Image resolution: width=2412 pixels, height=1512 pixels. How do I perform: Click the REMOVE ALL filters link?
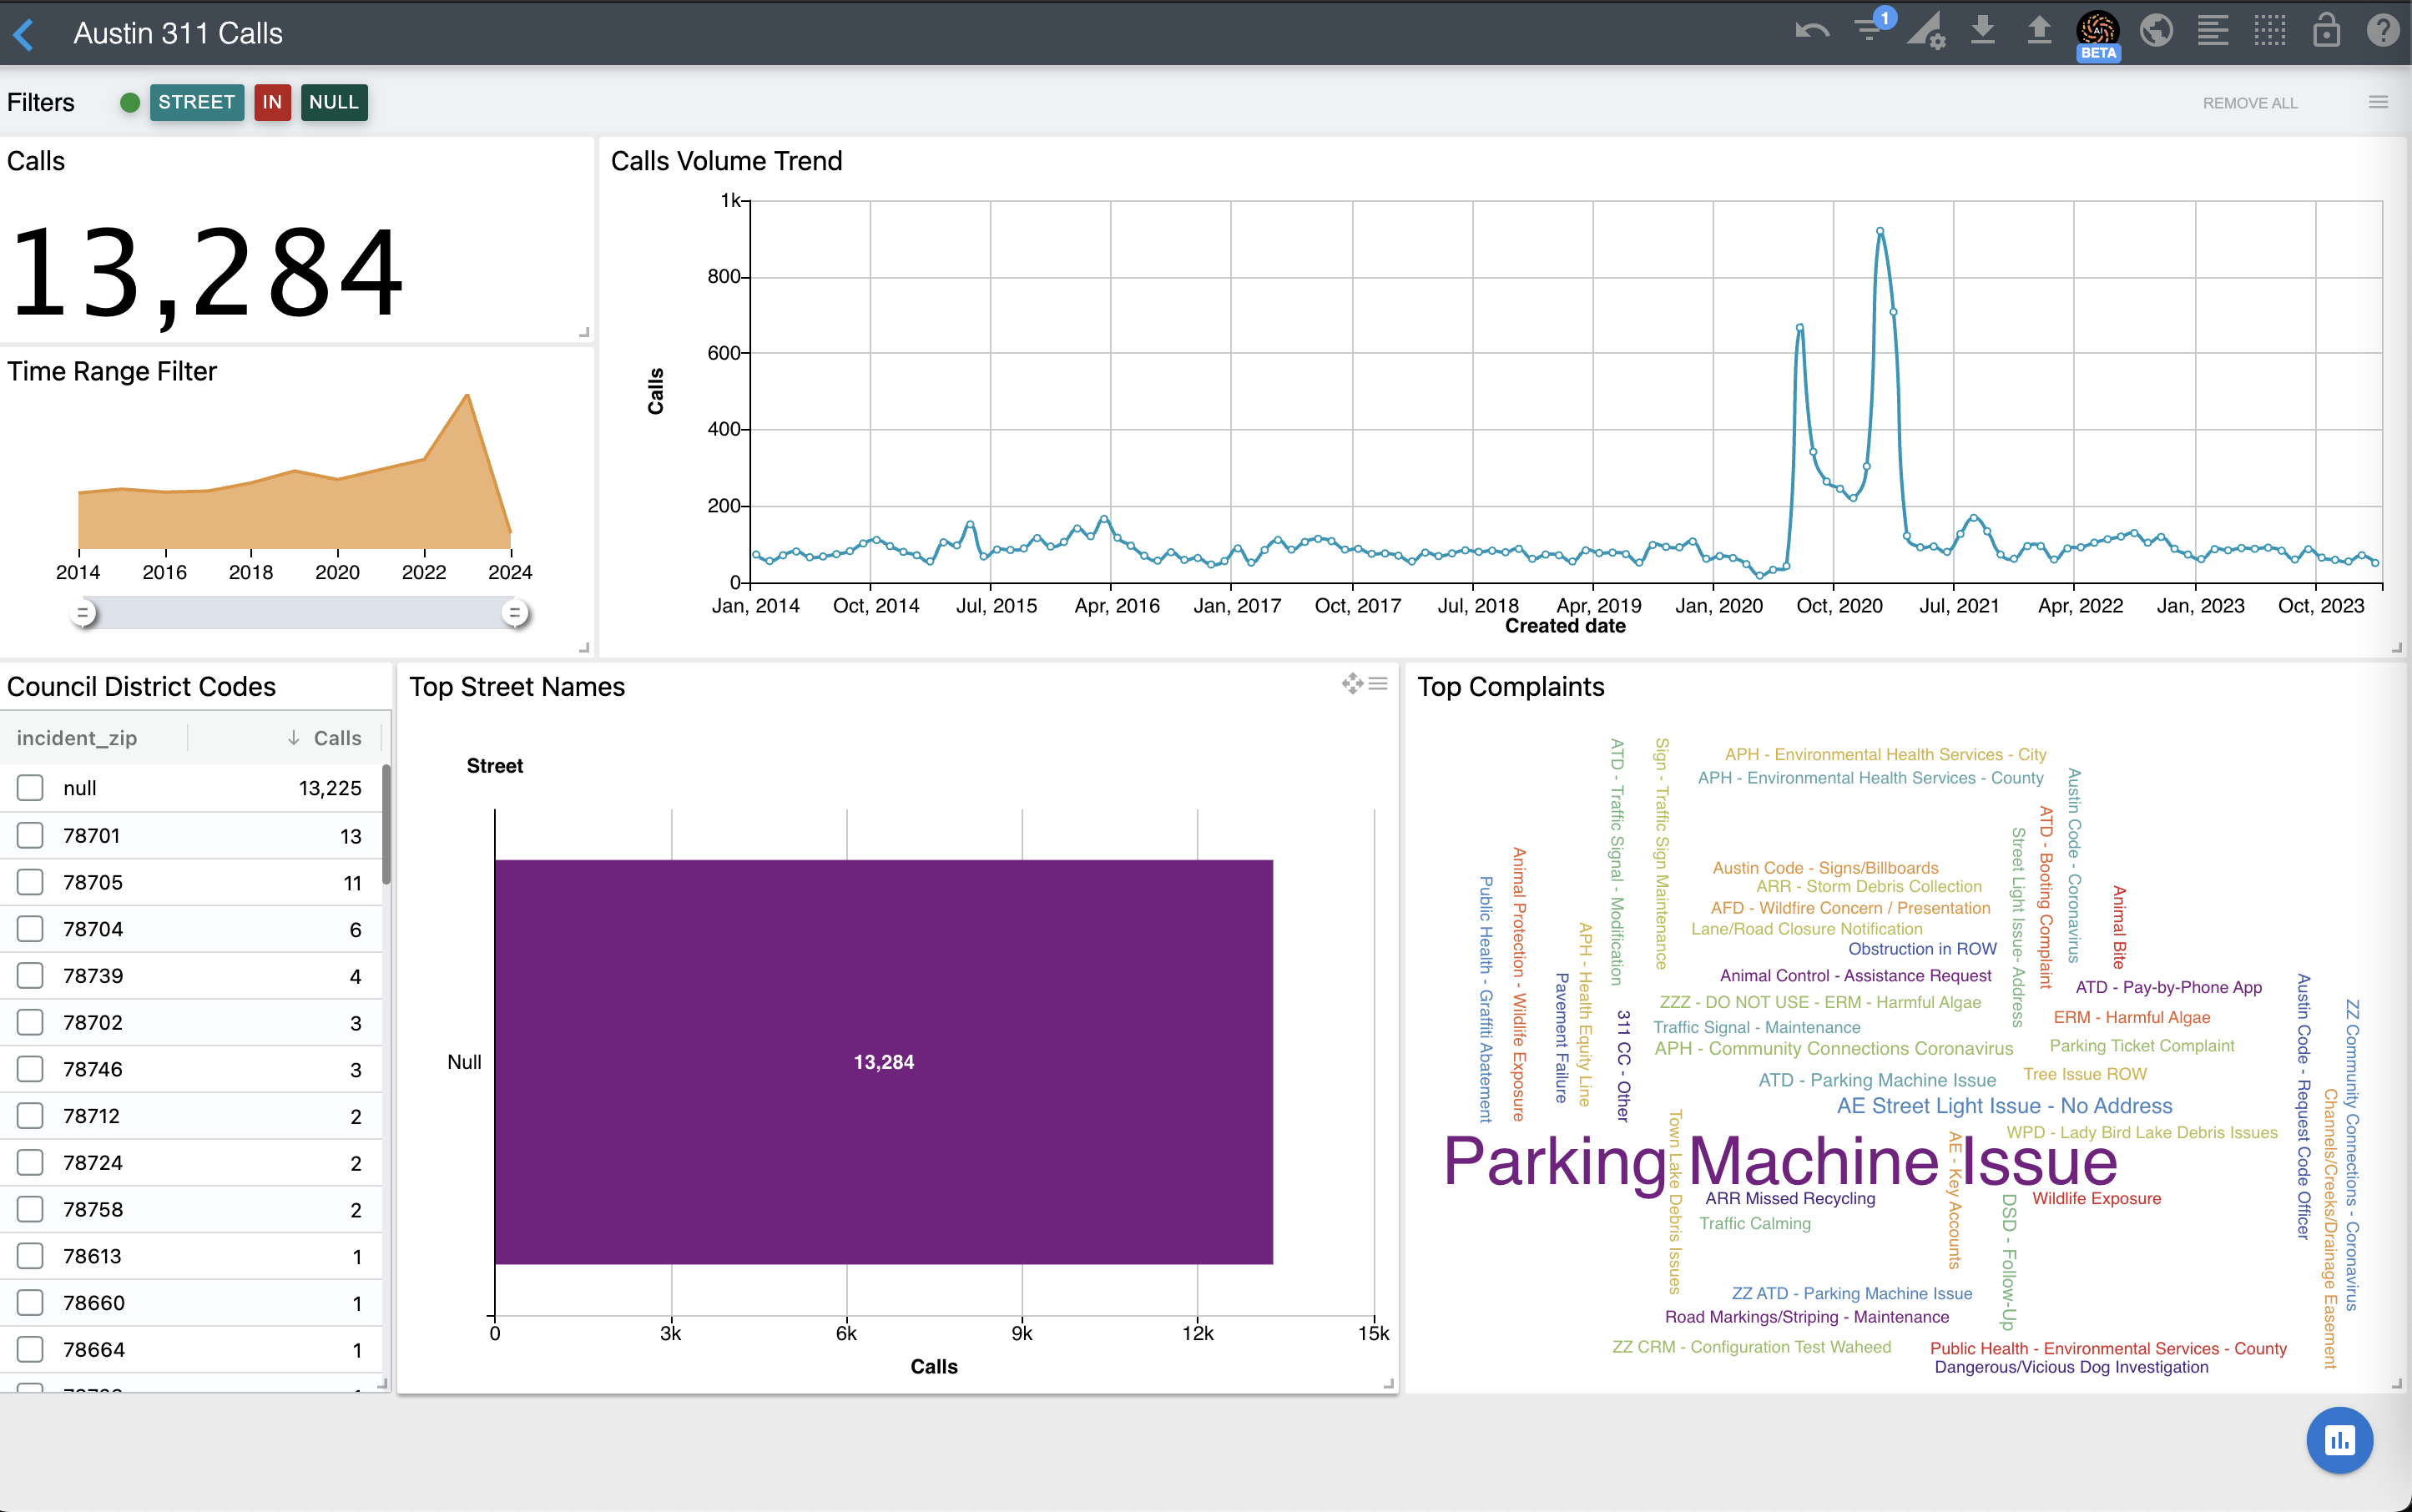[2249, 103]
